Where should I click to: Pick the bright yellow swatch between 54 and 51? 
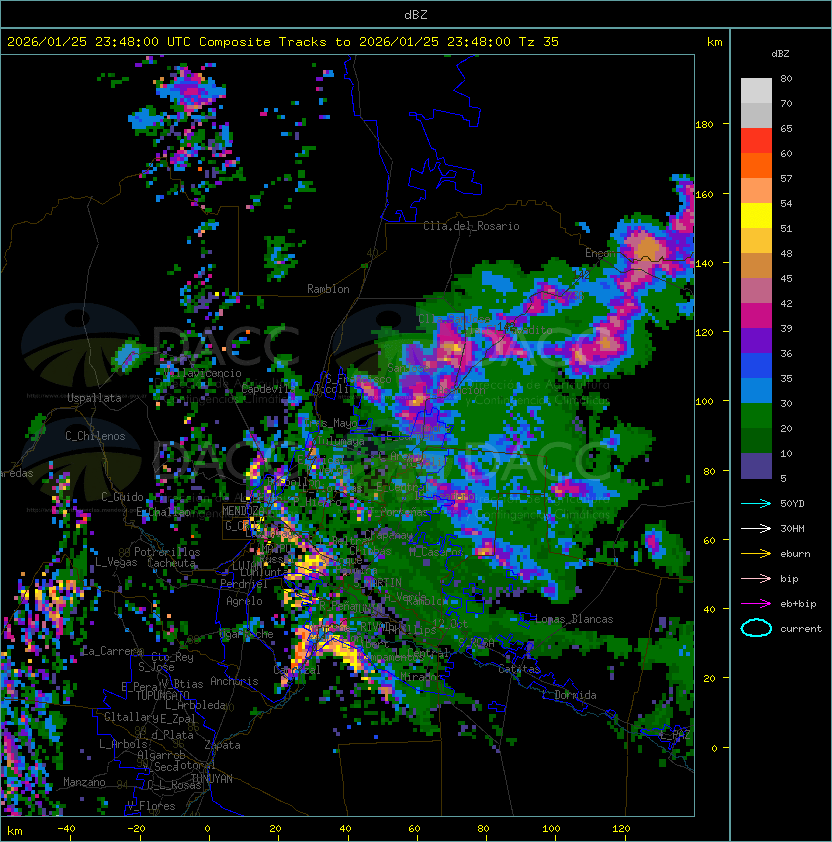(x=756, y=216)
